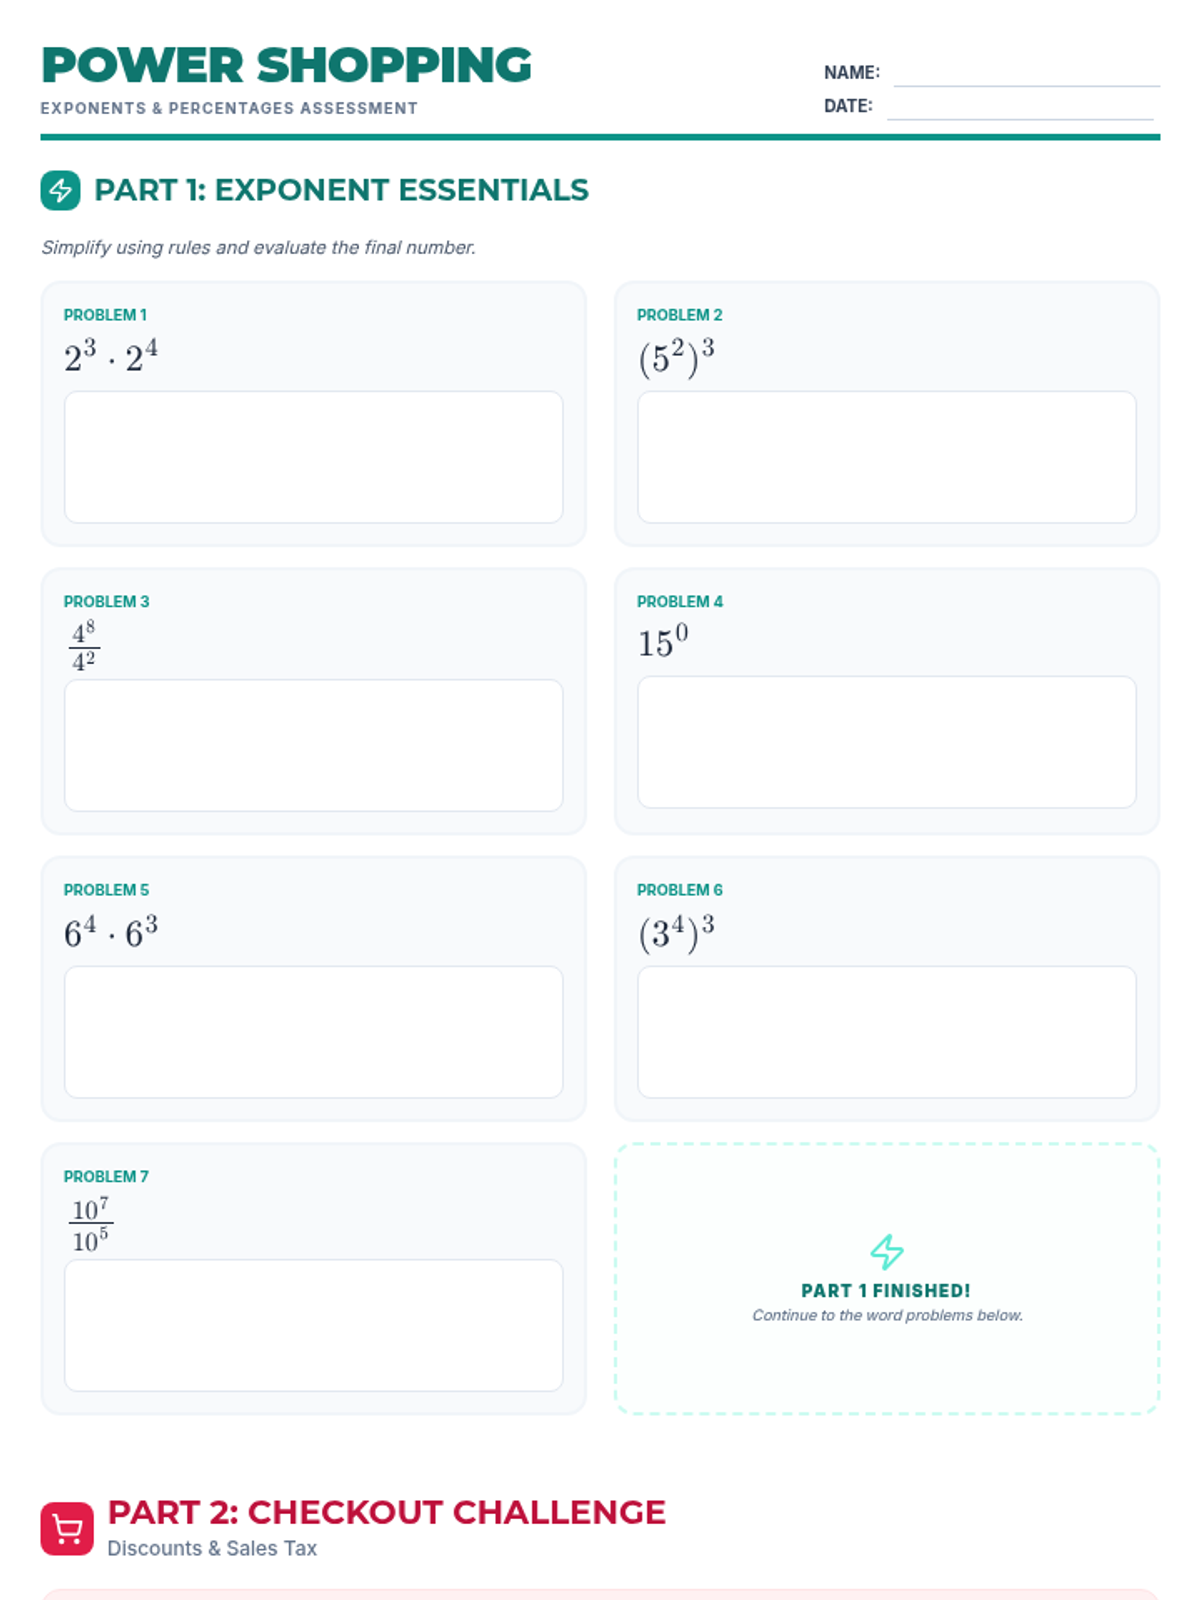Image resolution: width=1200 pixels, height=1600 pixels.
Task: Select the Power Shopping title
Action: point(287,66)
